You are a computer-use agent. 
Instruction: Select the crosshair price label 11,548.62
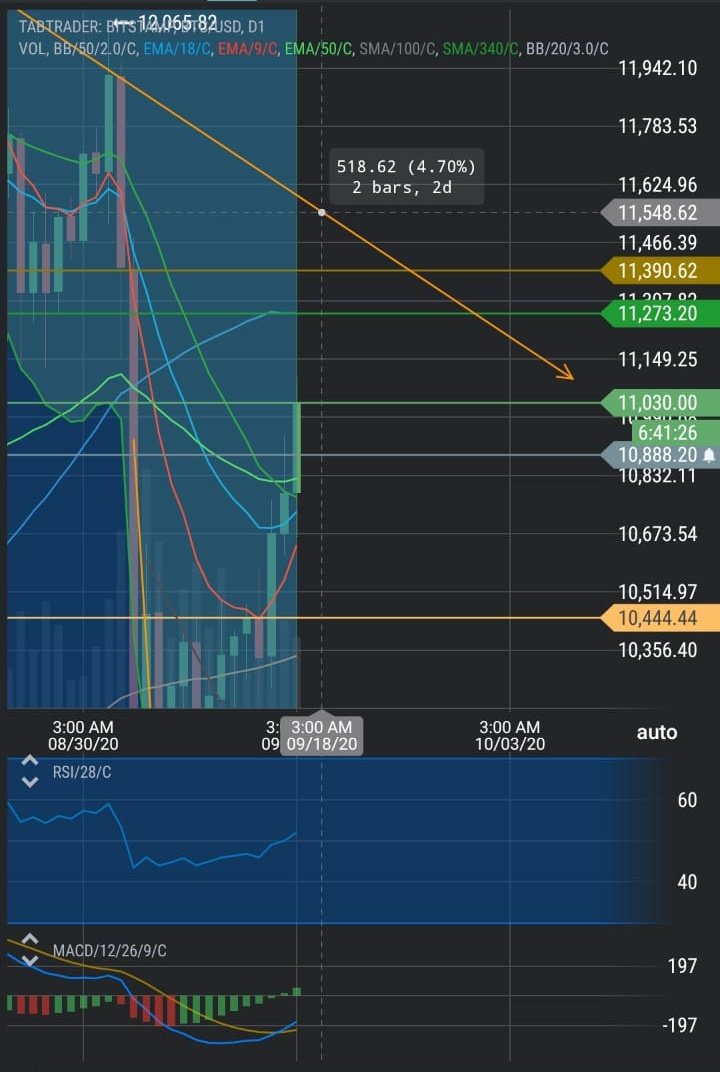coord(660,213)
